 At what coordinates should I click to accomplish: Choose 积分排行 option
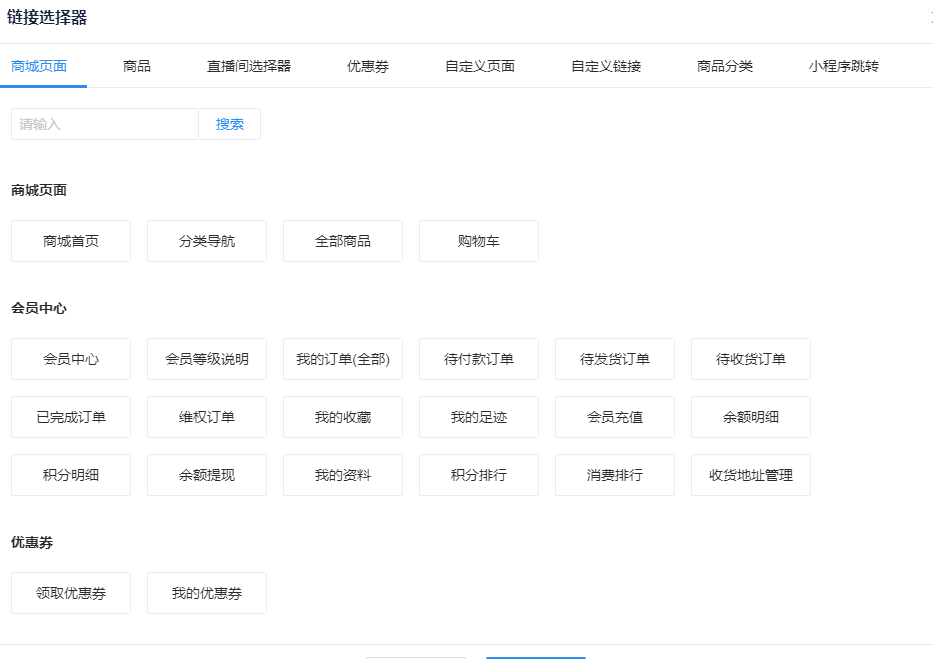479,475
